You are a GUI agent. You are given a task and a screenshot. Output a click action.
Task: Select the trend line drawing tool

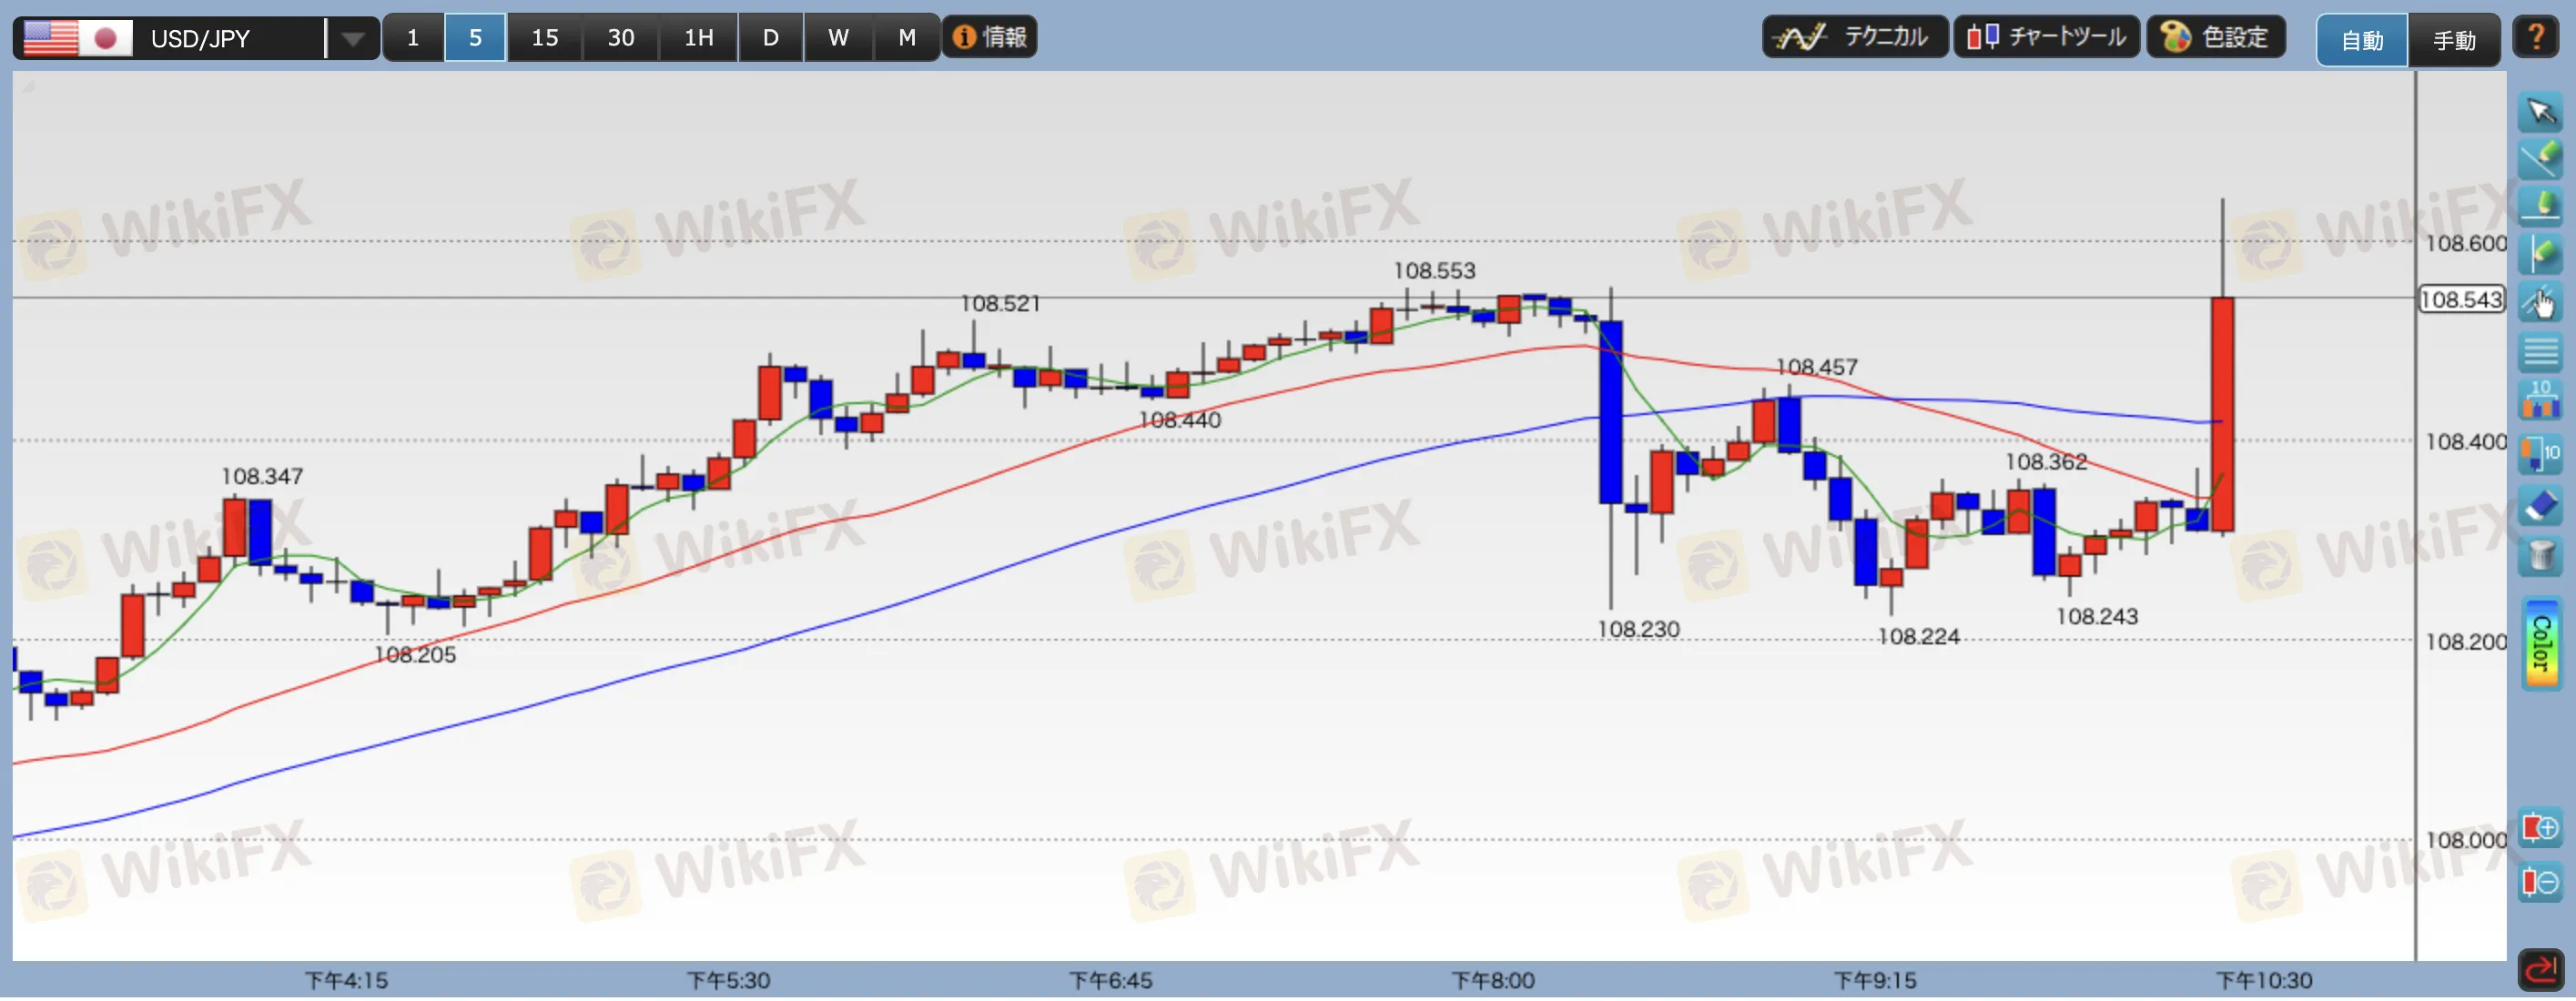[2540, 158]
